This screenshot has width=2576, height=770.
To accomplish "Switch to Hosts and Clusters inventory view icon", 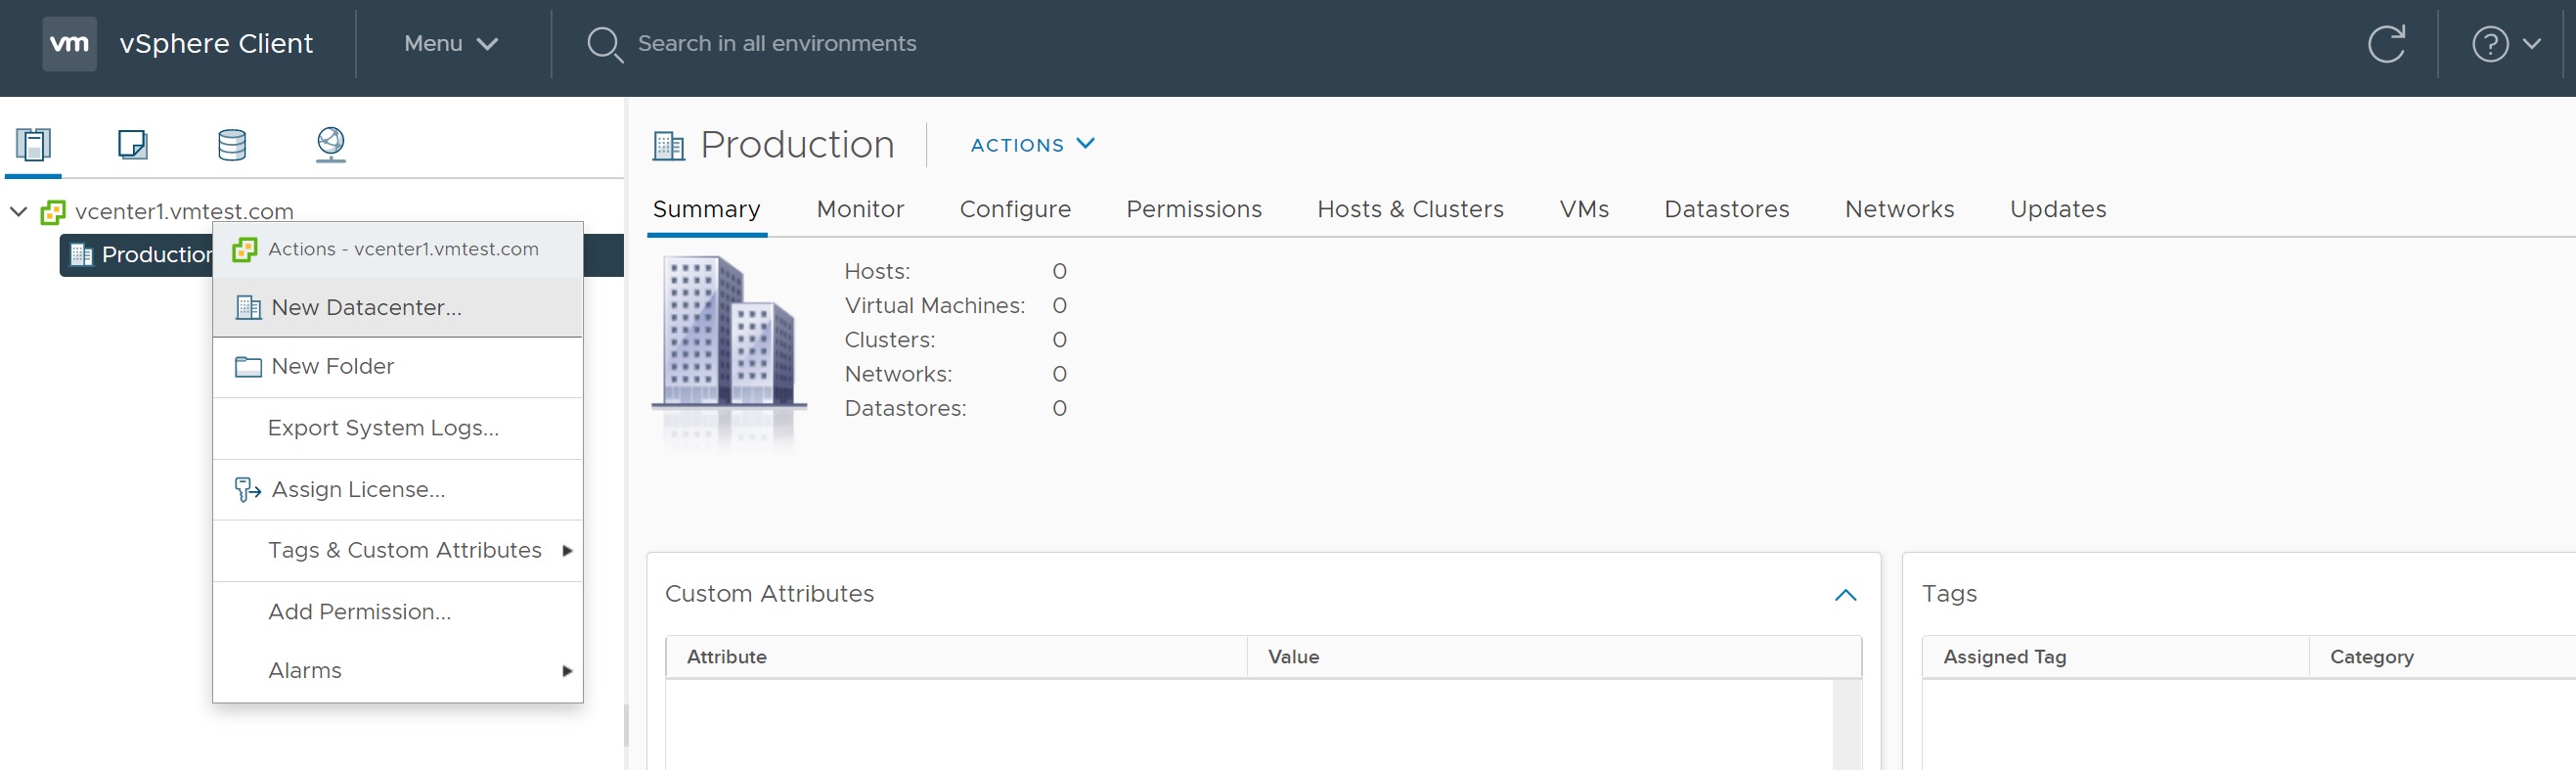I will pos(34,145).
